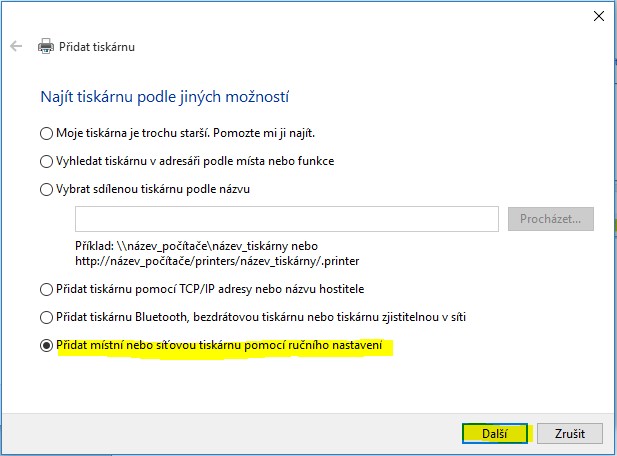Select 'Moje tiskárna je trochu starší' radio button
Image resolution: width=617 pixels, height=456 pixels.
click(46, 133)
